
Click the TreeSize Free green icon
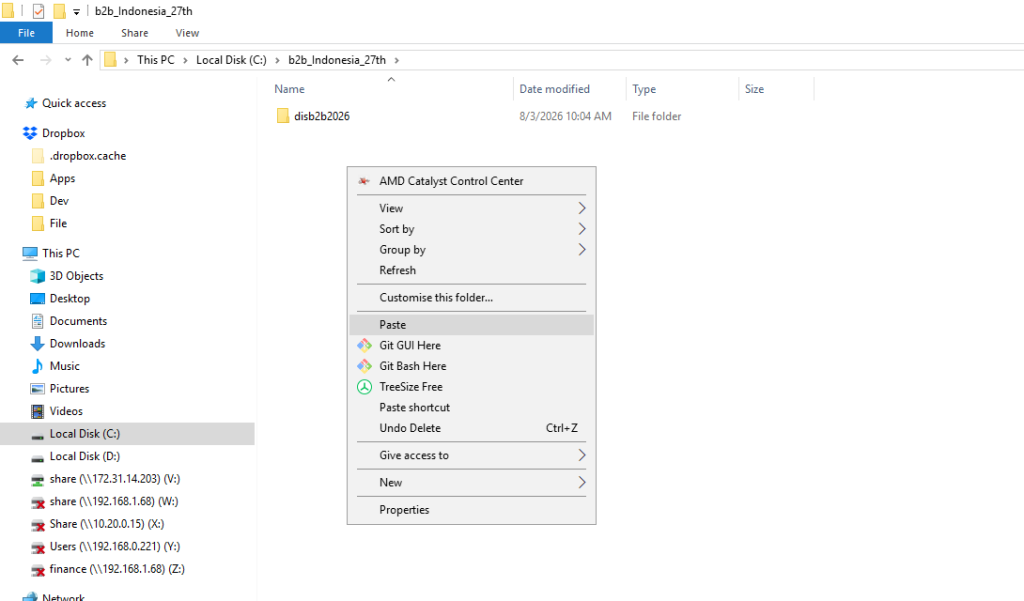(x=364, y=387)
